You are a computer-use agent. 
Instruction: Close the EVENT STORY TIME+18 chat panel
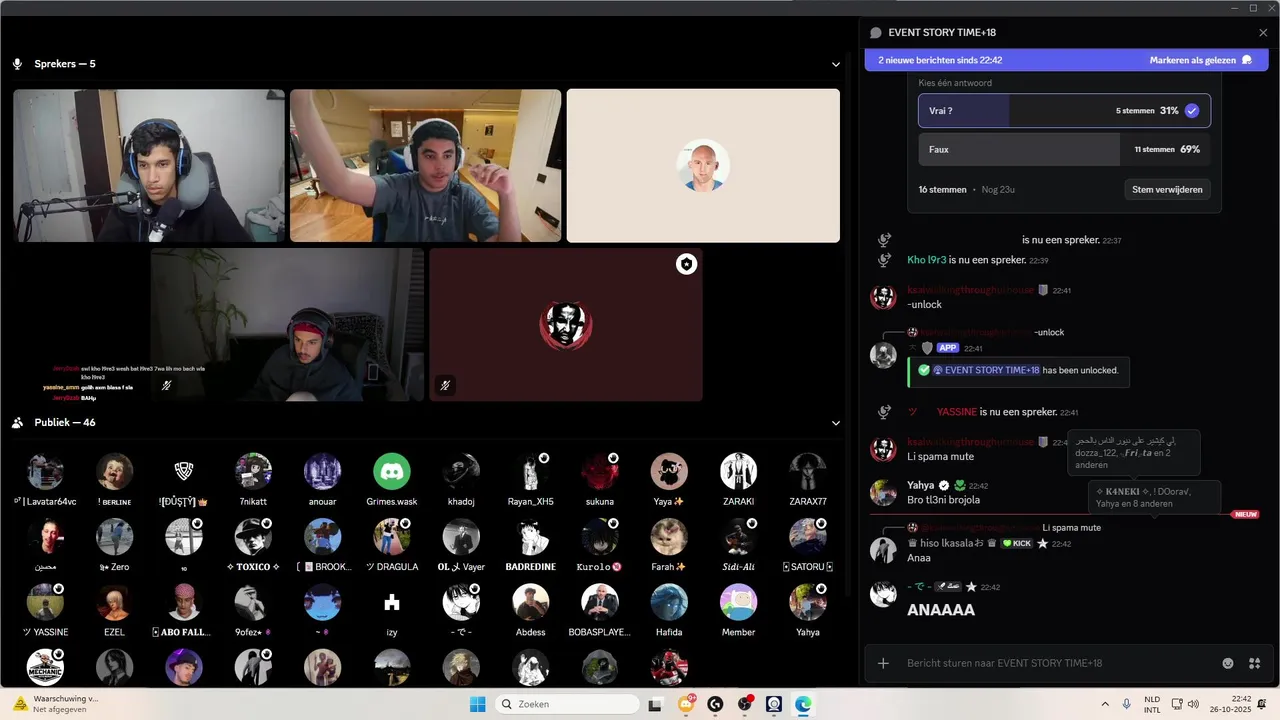[x=1263, y=32]
